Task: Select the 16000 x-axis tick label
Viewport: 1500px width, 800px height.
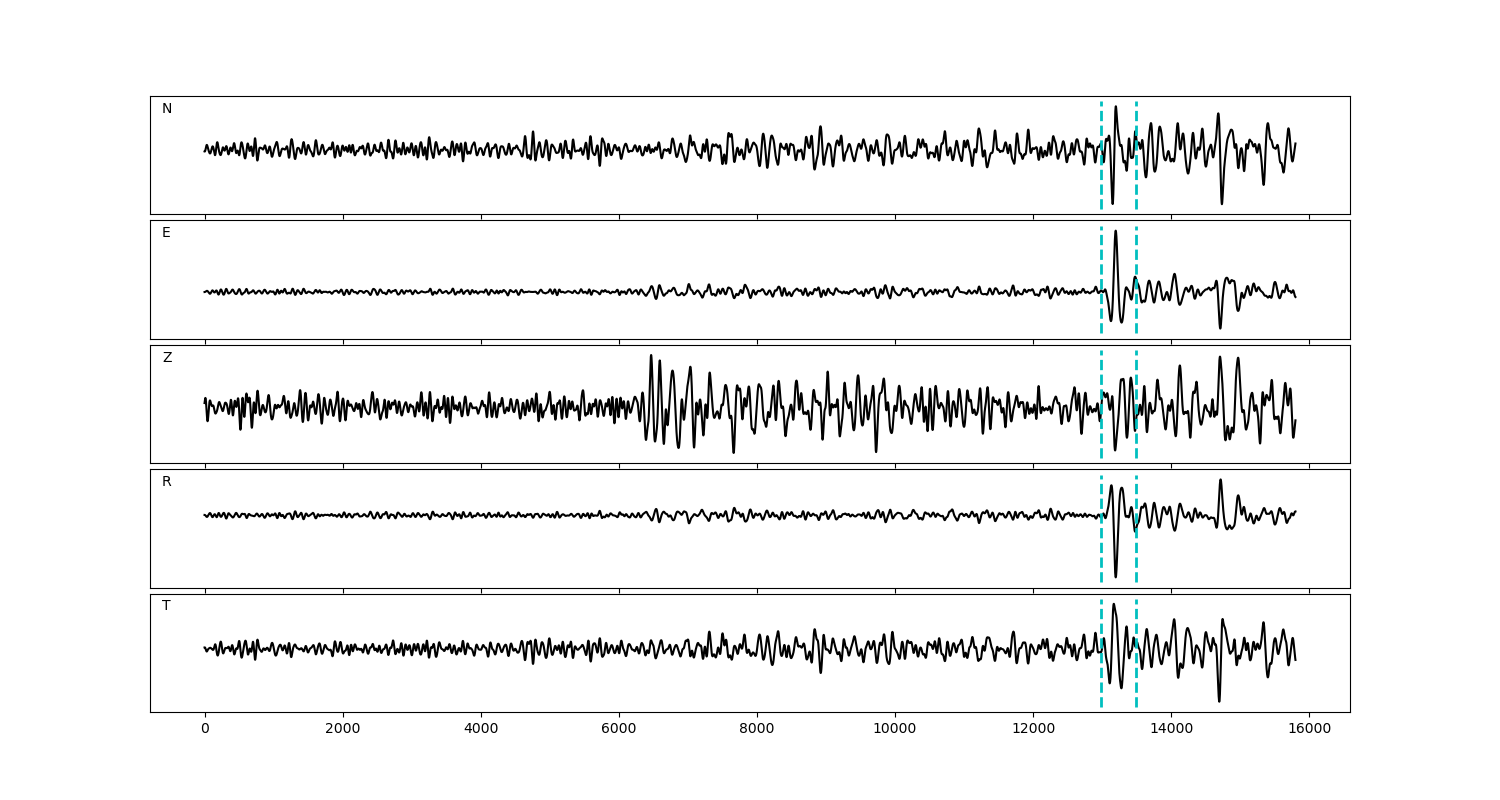Action: (x=1309, y=730)
